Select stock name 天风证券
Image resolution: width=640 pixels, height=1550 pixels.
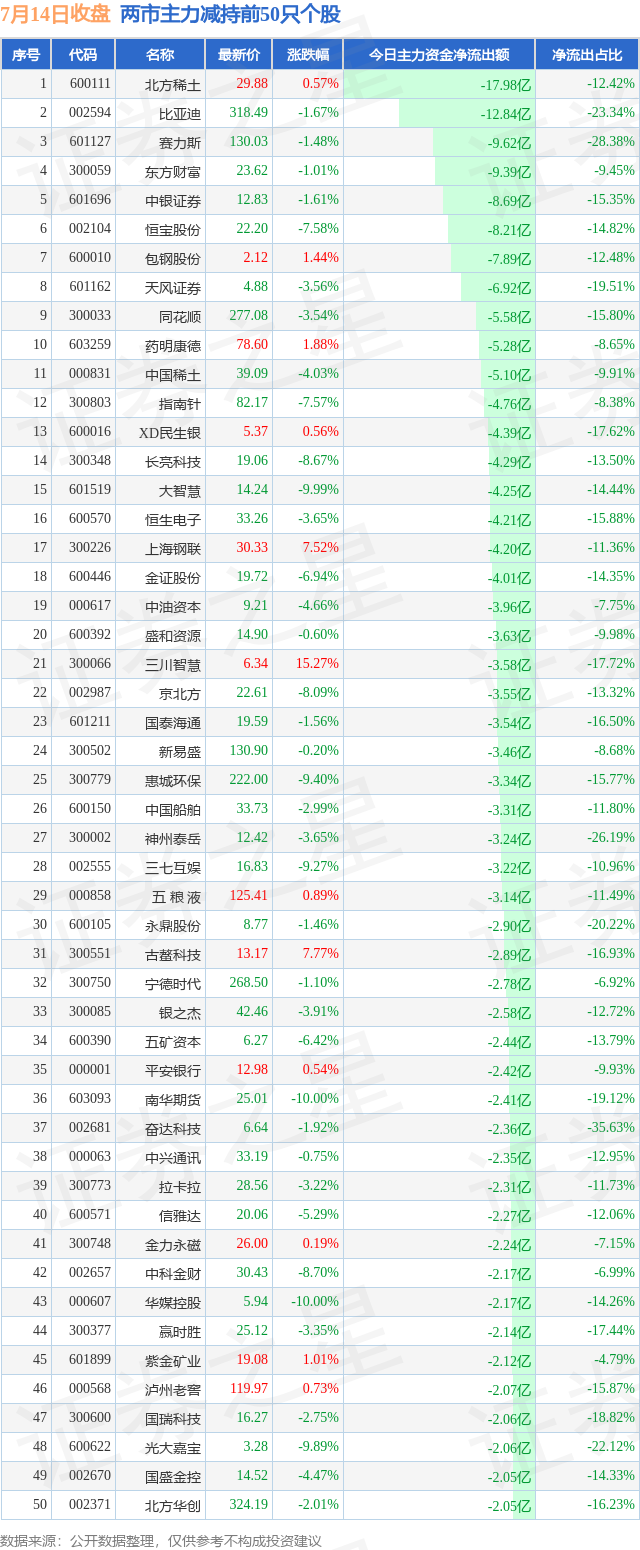[173, 287]
